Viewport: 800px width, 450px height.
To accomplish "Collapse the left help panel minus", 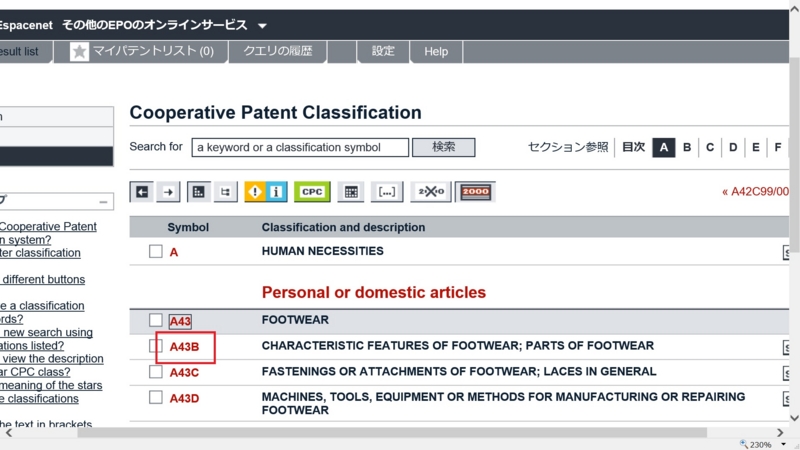I will coord(104,202).
